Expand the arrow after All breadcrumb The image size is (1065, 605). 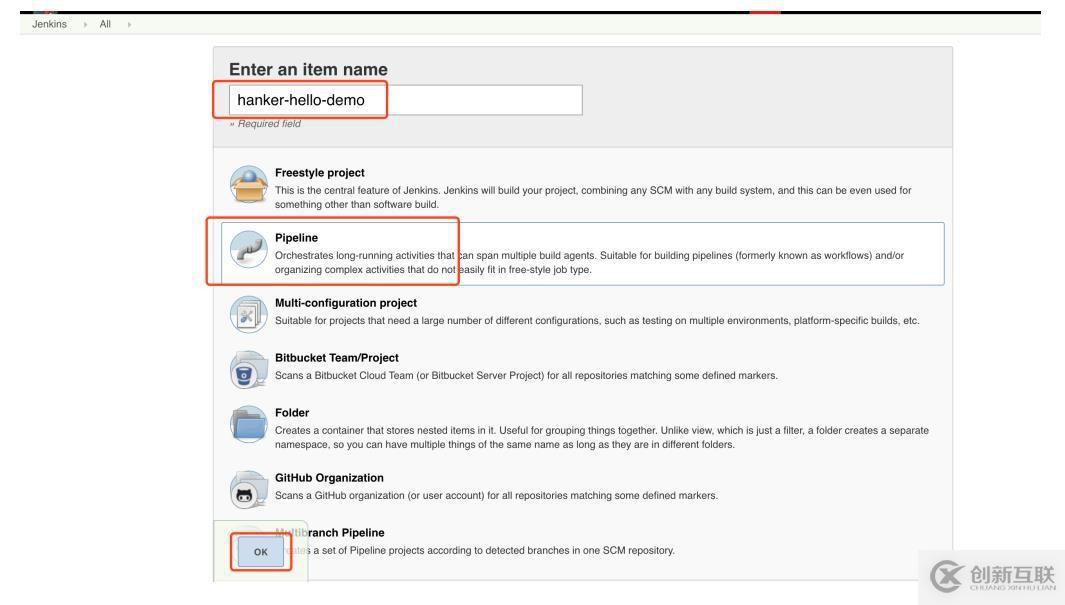[129, 24]
